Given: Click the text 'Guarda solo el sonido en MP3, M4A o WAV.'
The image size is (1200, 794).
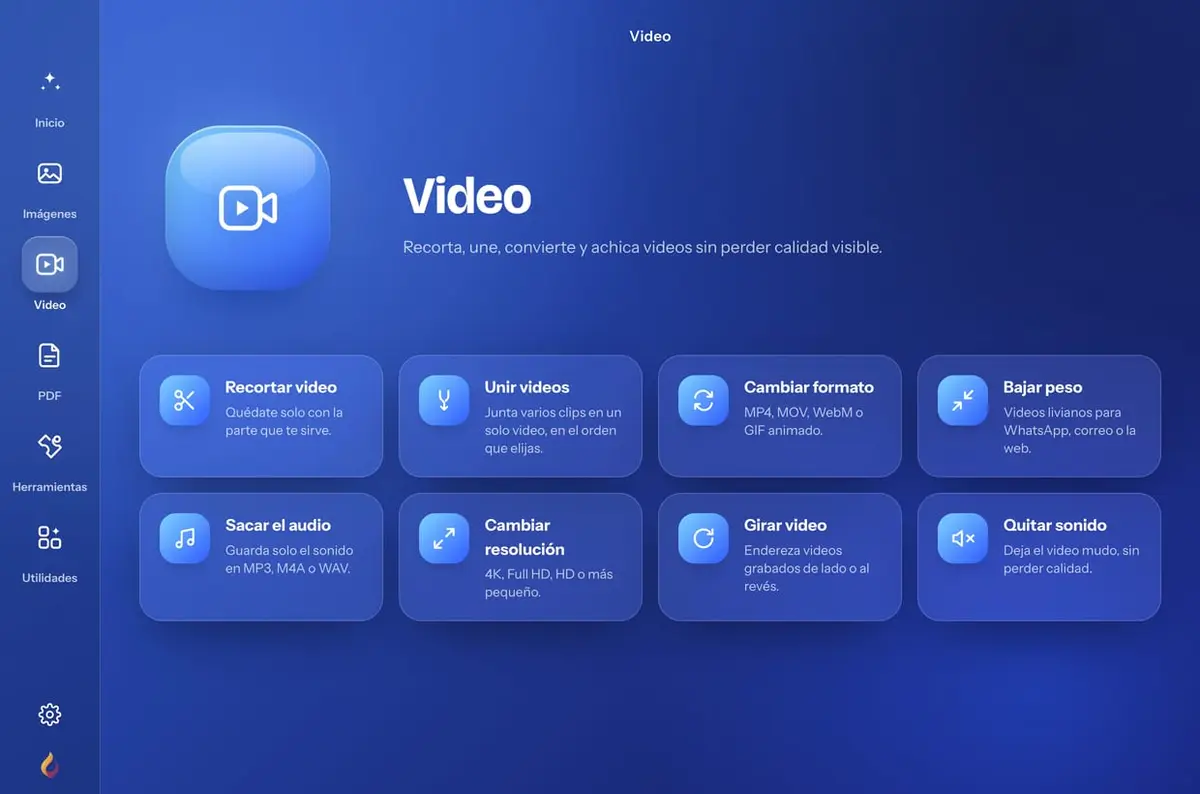Looking at the screenshot, I should (x=289, y=559).
